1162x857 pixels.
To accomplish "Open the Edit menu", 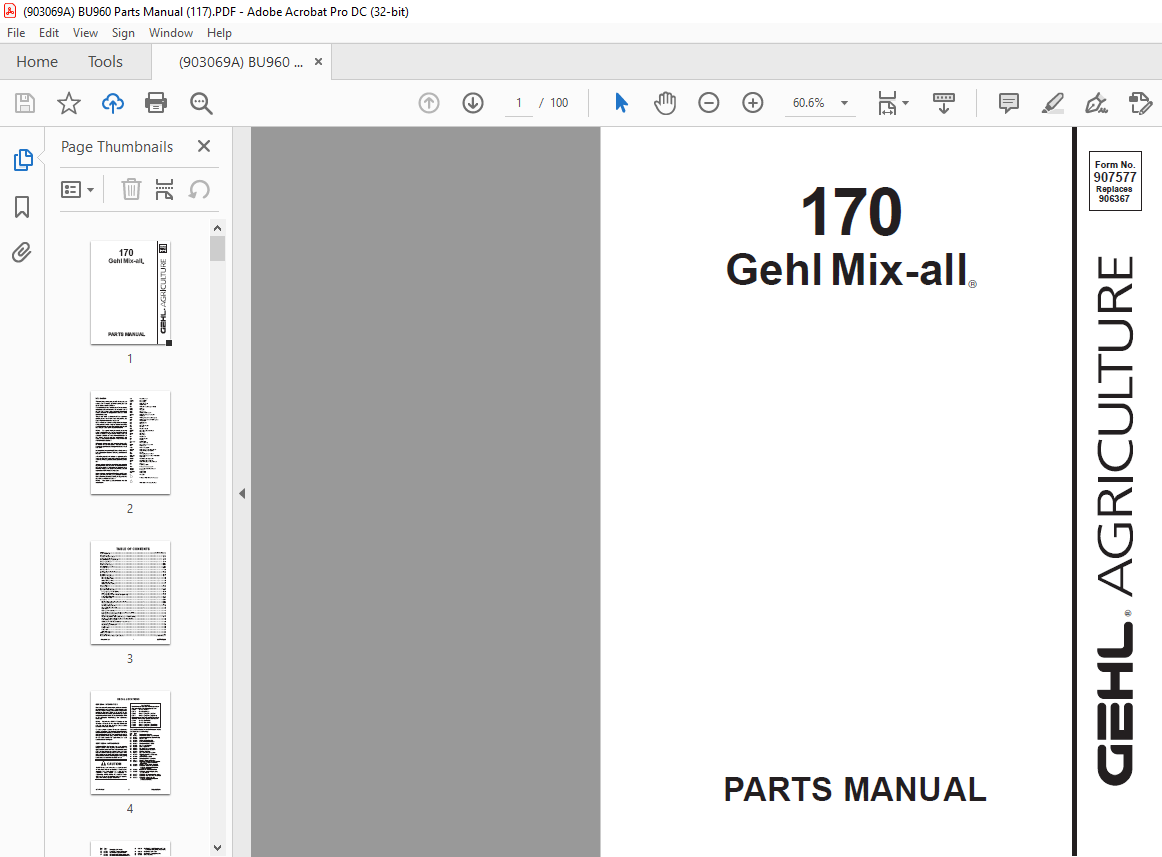I will (x=49, y=33).
